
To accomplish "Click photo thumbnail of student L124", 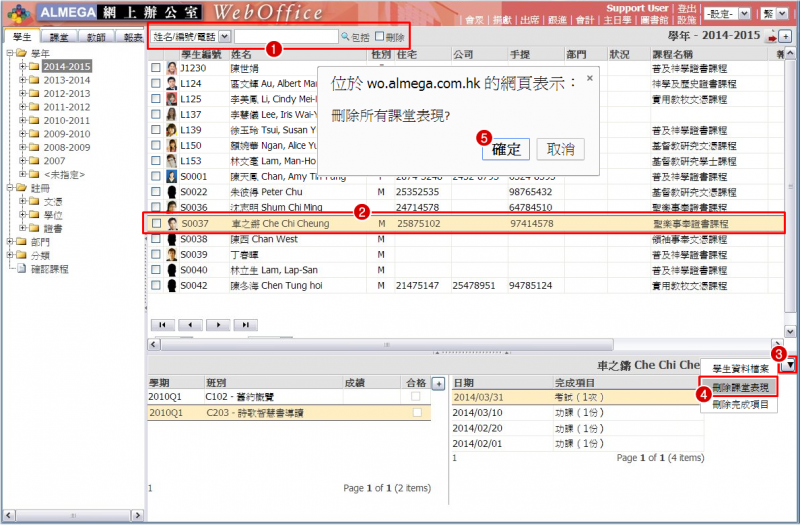I will coord(171,84).
